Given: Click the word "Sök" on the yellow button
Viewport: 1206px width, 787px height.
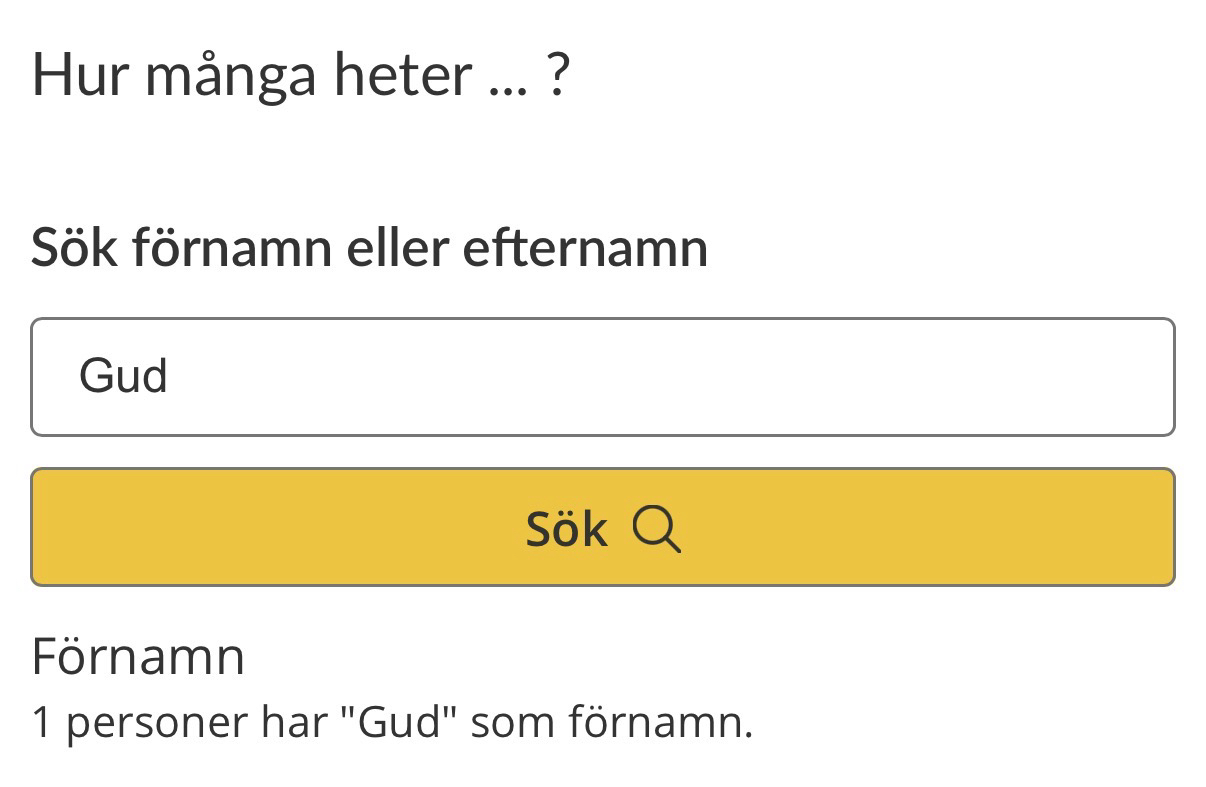Looking at the screenshot, I should 566,529.
